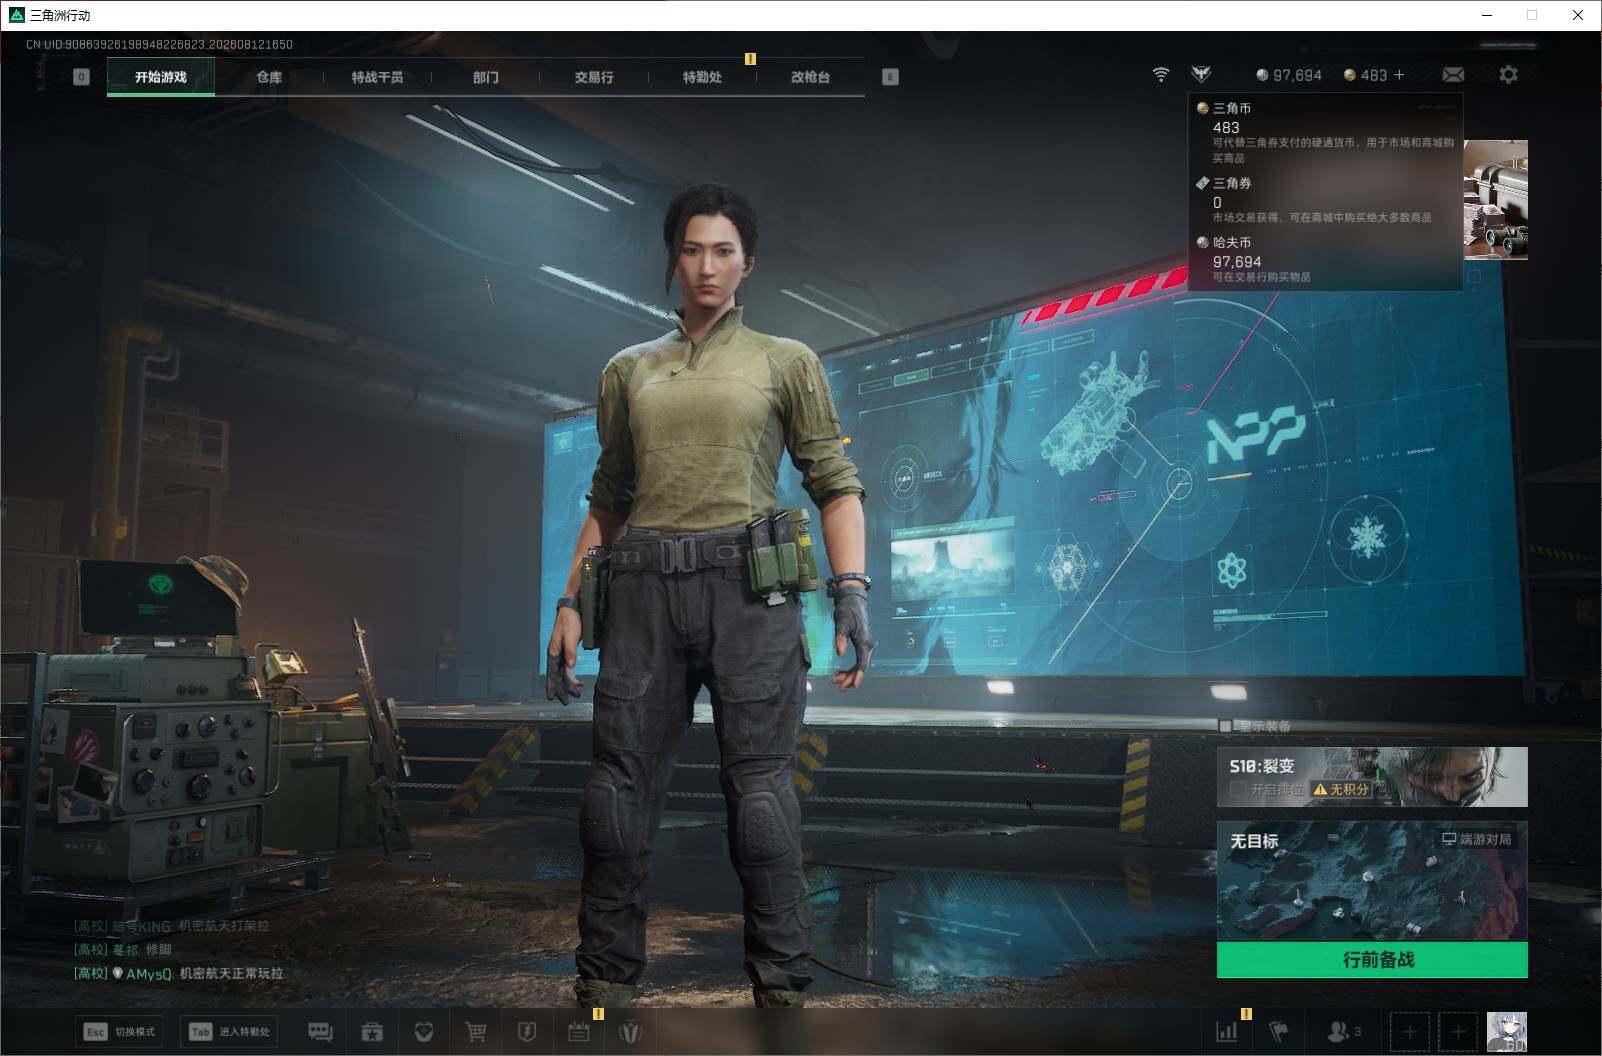Click the 端游对局 mode label
Screen dimensions: 1602x1056
tap(1476, 839)
